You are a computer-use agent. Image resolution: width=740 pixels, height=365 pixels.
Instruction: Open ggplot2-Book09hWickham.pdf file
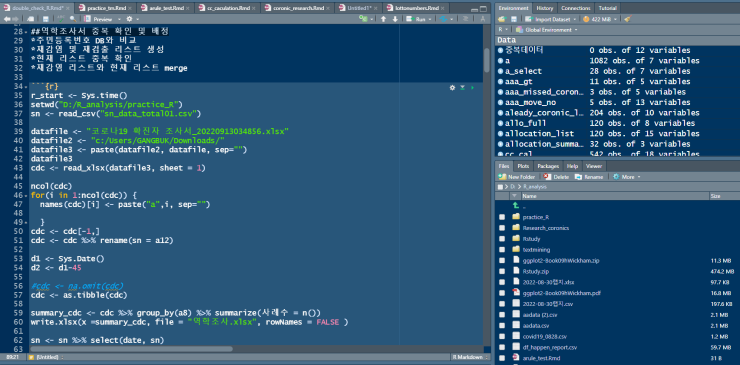561,293
